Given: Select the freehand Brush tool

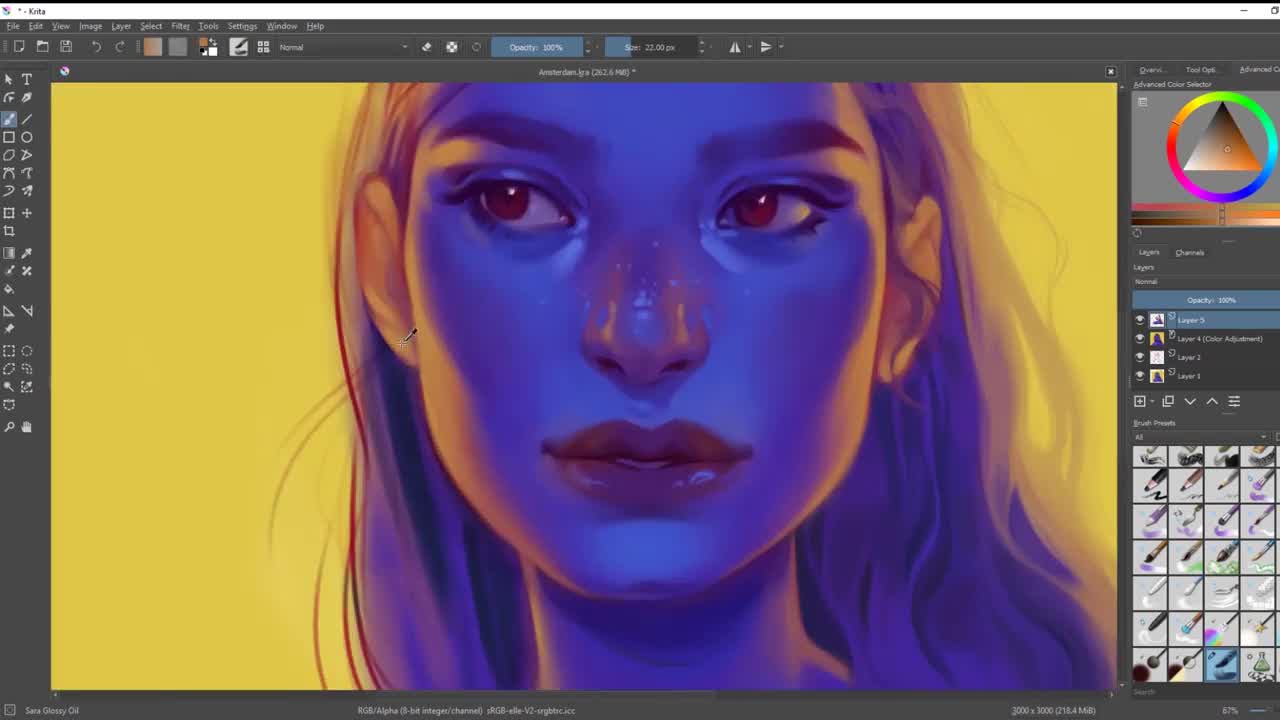Looking at the screenshot, I should point(9,118).
